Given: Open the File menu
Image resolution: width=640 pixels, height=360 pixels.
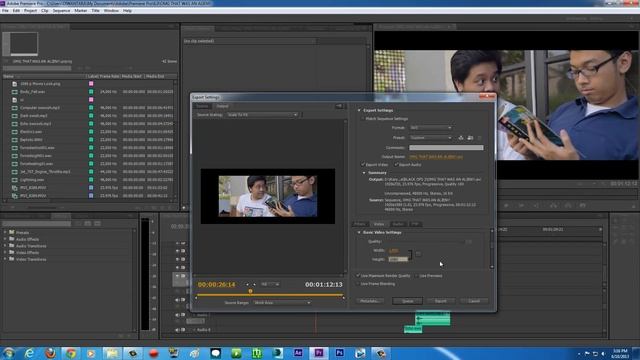Looking at the screenshot, I should pos(5,11).
